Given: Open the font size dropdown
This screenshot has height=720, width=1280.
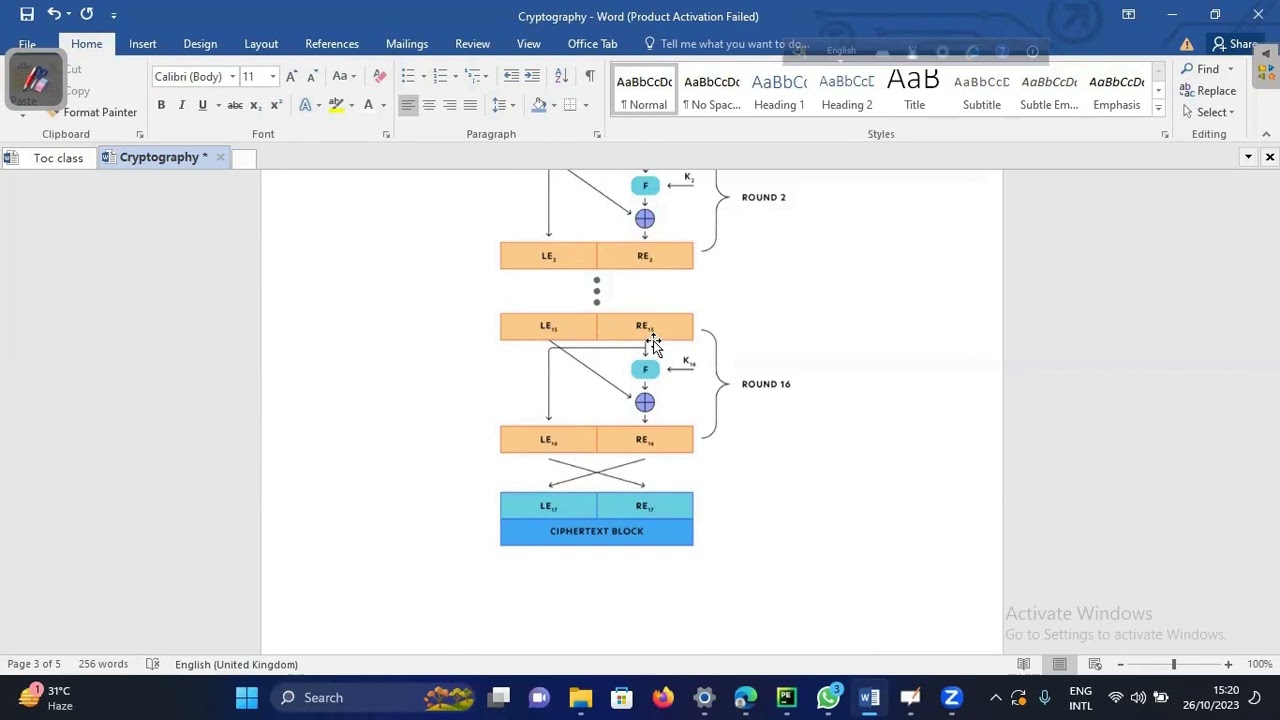Looking at the screenshot, I should click(272, 77).
